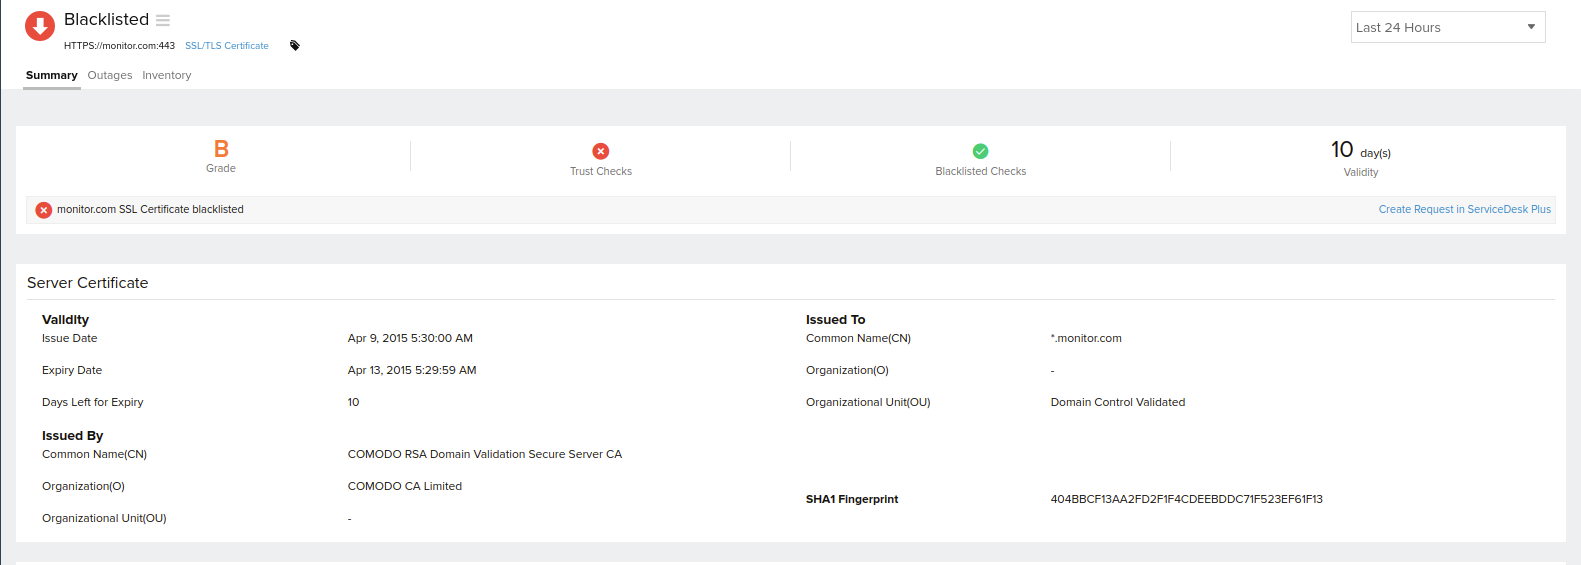Open the hamburger menu beside Blacklisted
This screenshot has width=1581, height=565.
pyautogui.click(x=163, y=20)
